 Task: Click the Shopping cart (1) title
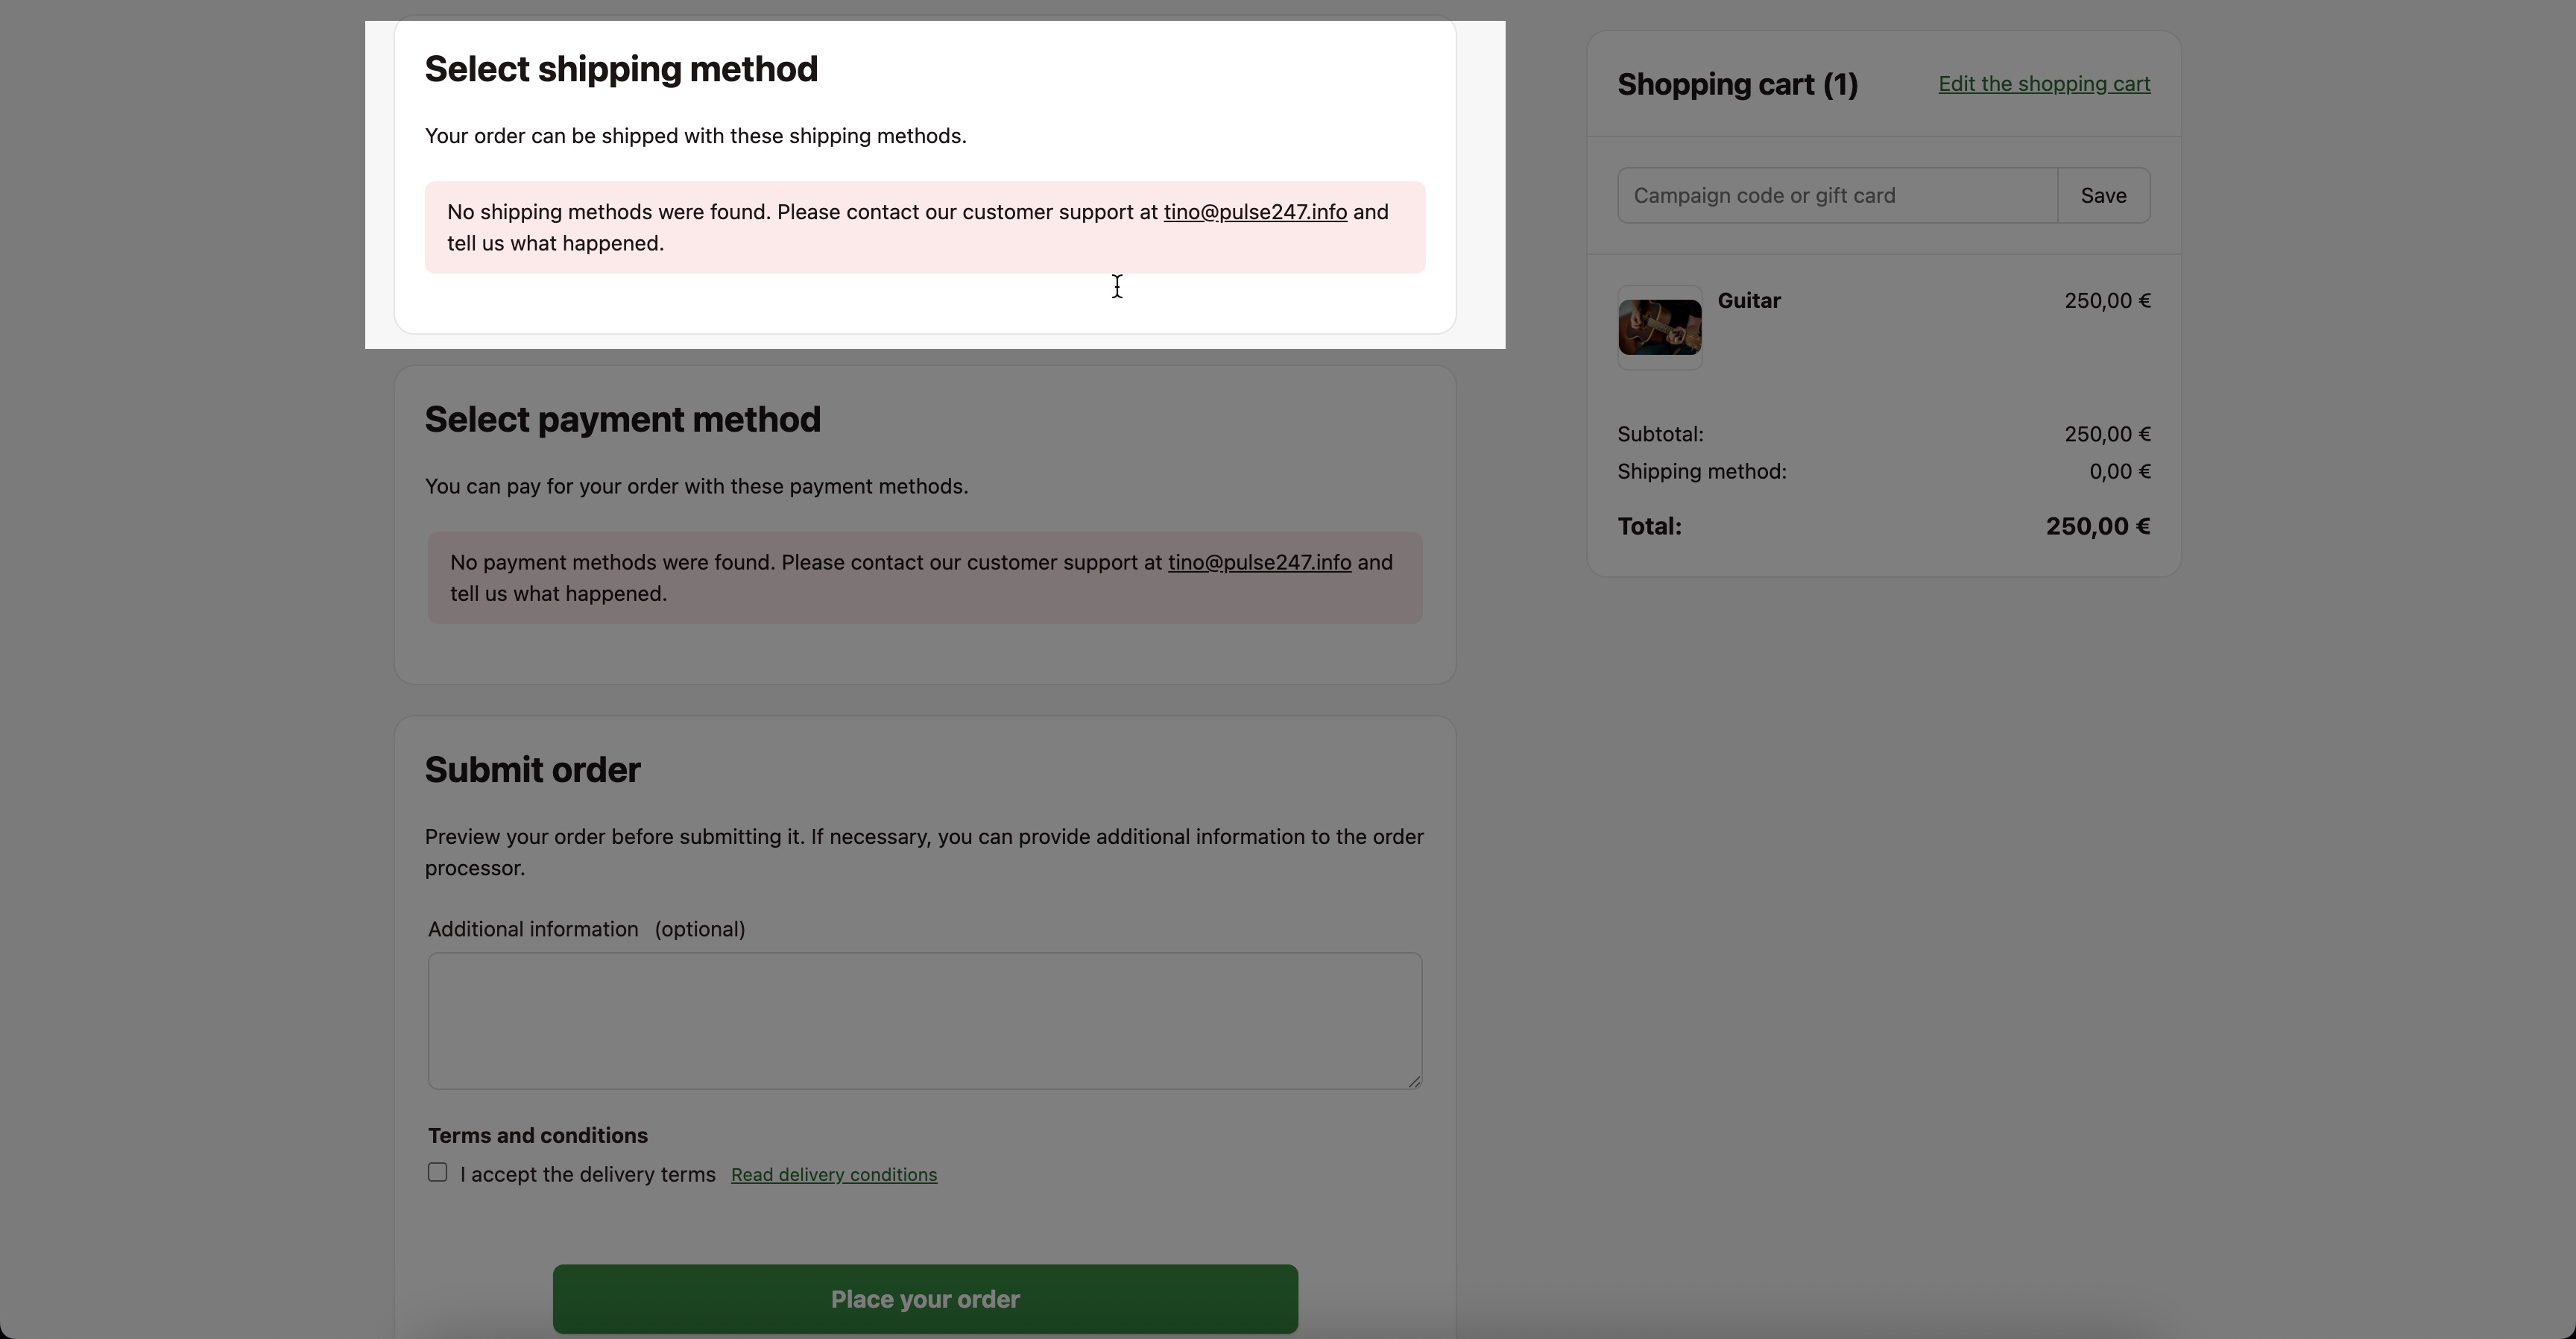(1737, 84)
